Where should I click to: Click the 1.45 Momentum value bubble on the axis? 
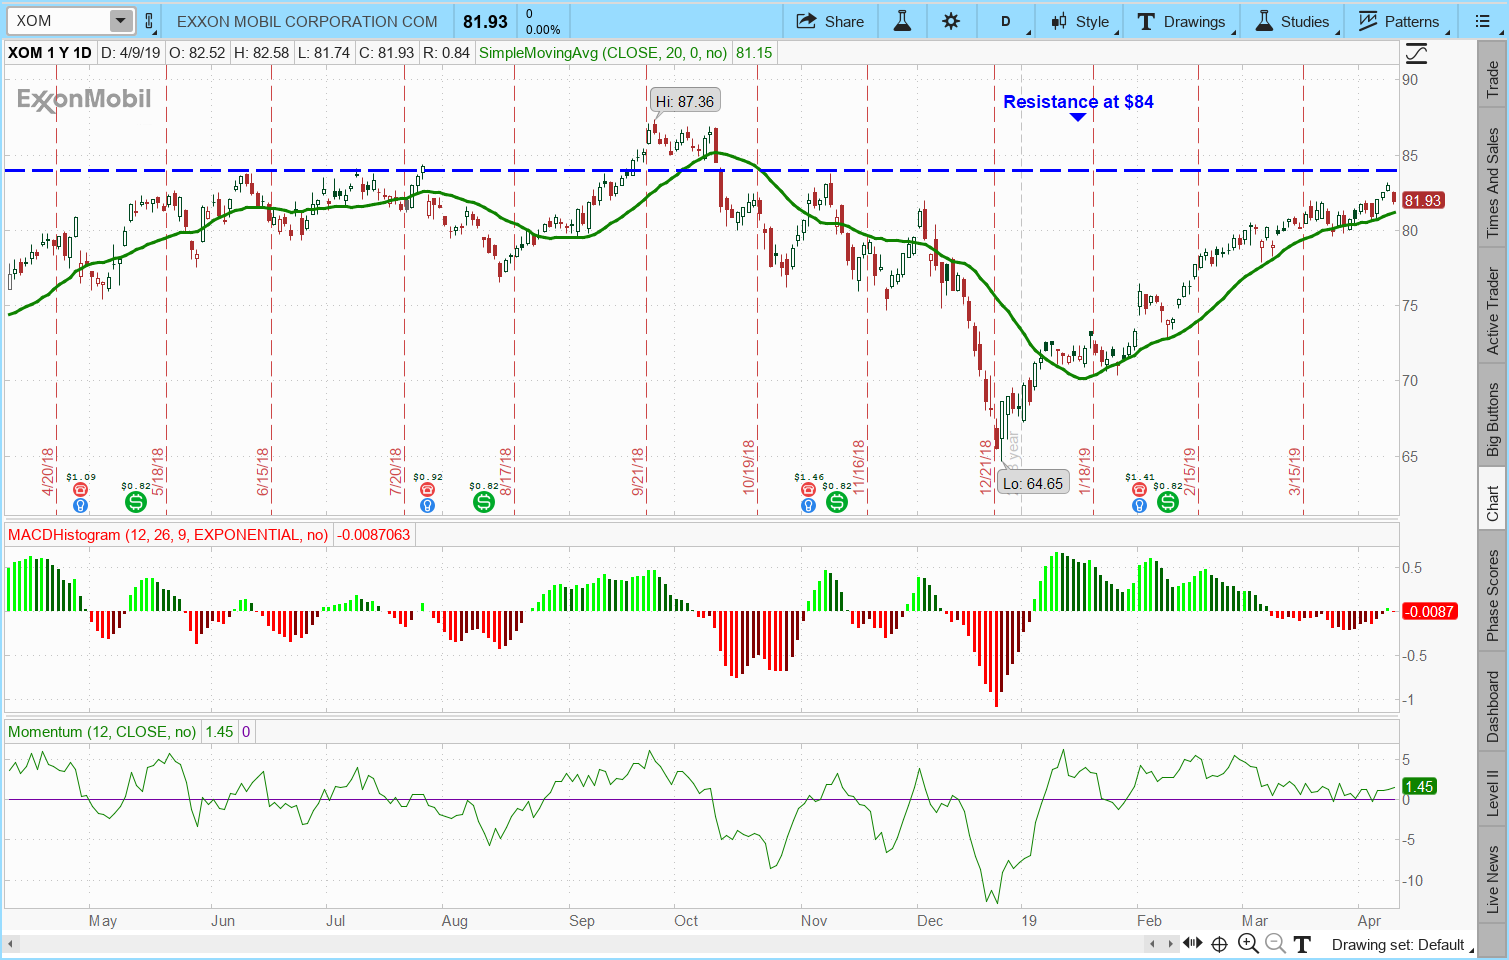coord(1419,786)
